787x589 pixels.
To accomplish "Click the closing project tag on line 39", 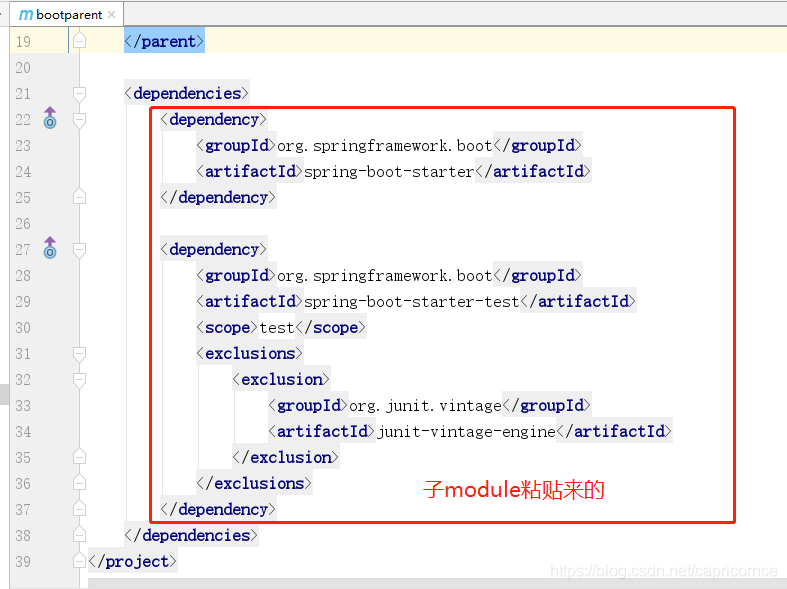I will tap(133, 561).
